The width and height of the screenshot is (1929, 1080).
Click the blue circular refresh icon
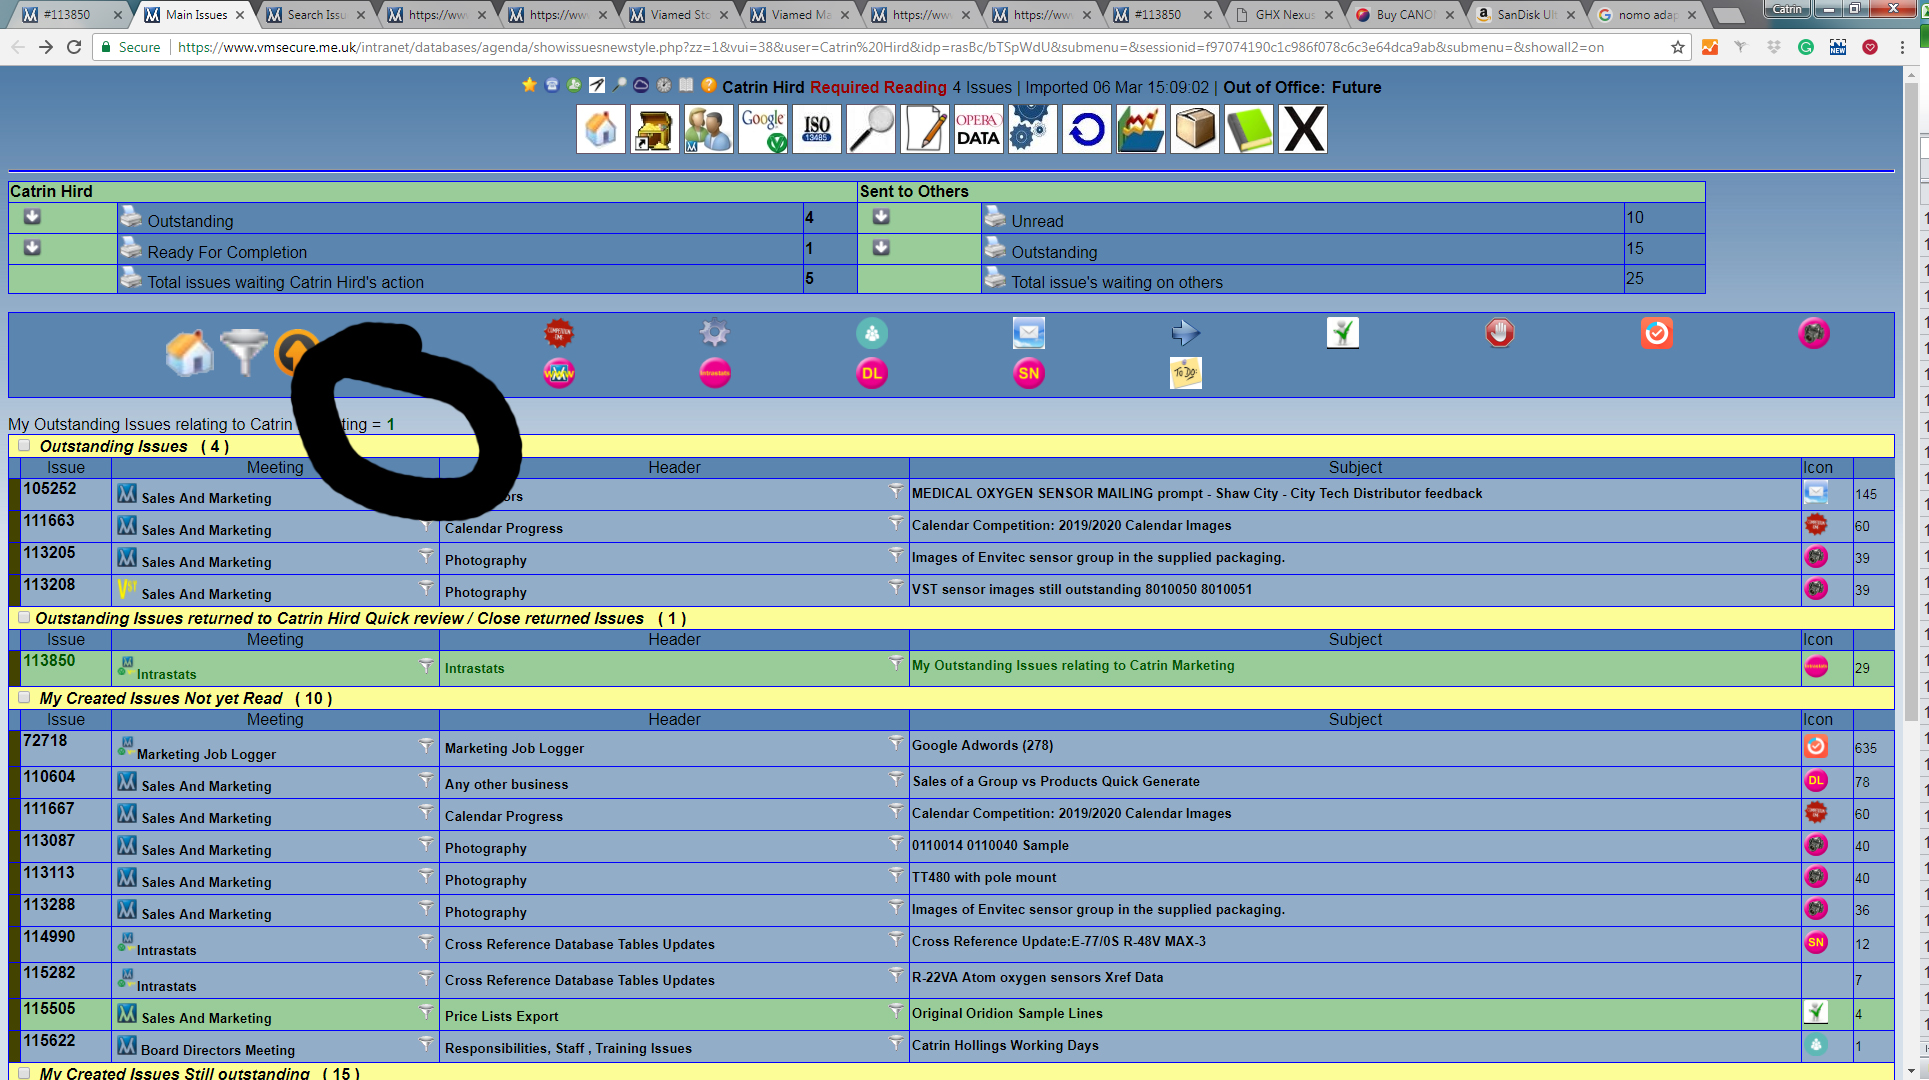pos(1086,129)
